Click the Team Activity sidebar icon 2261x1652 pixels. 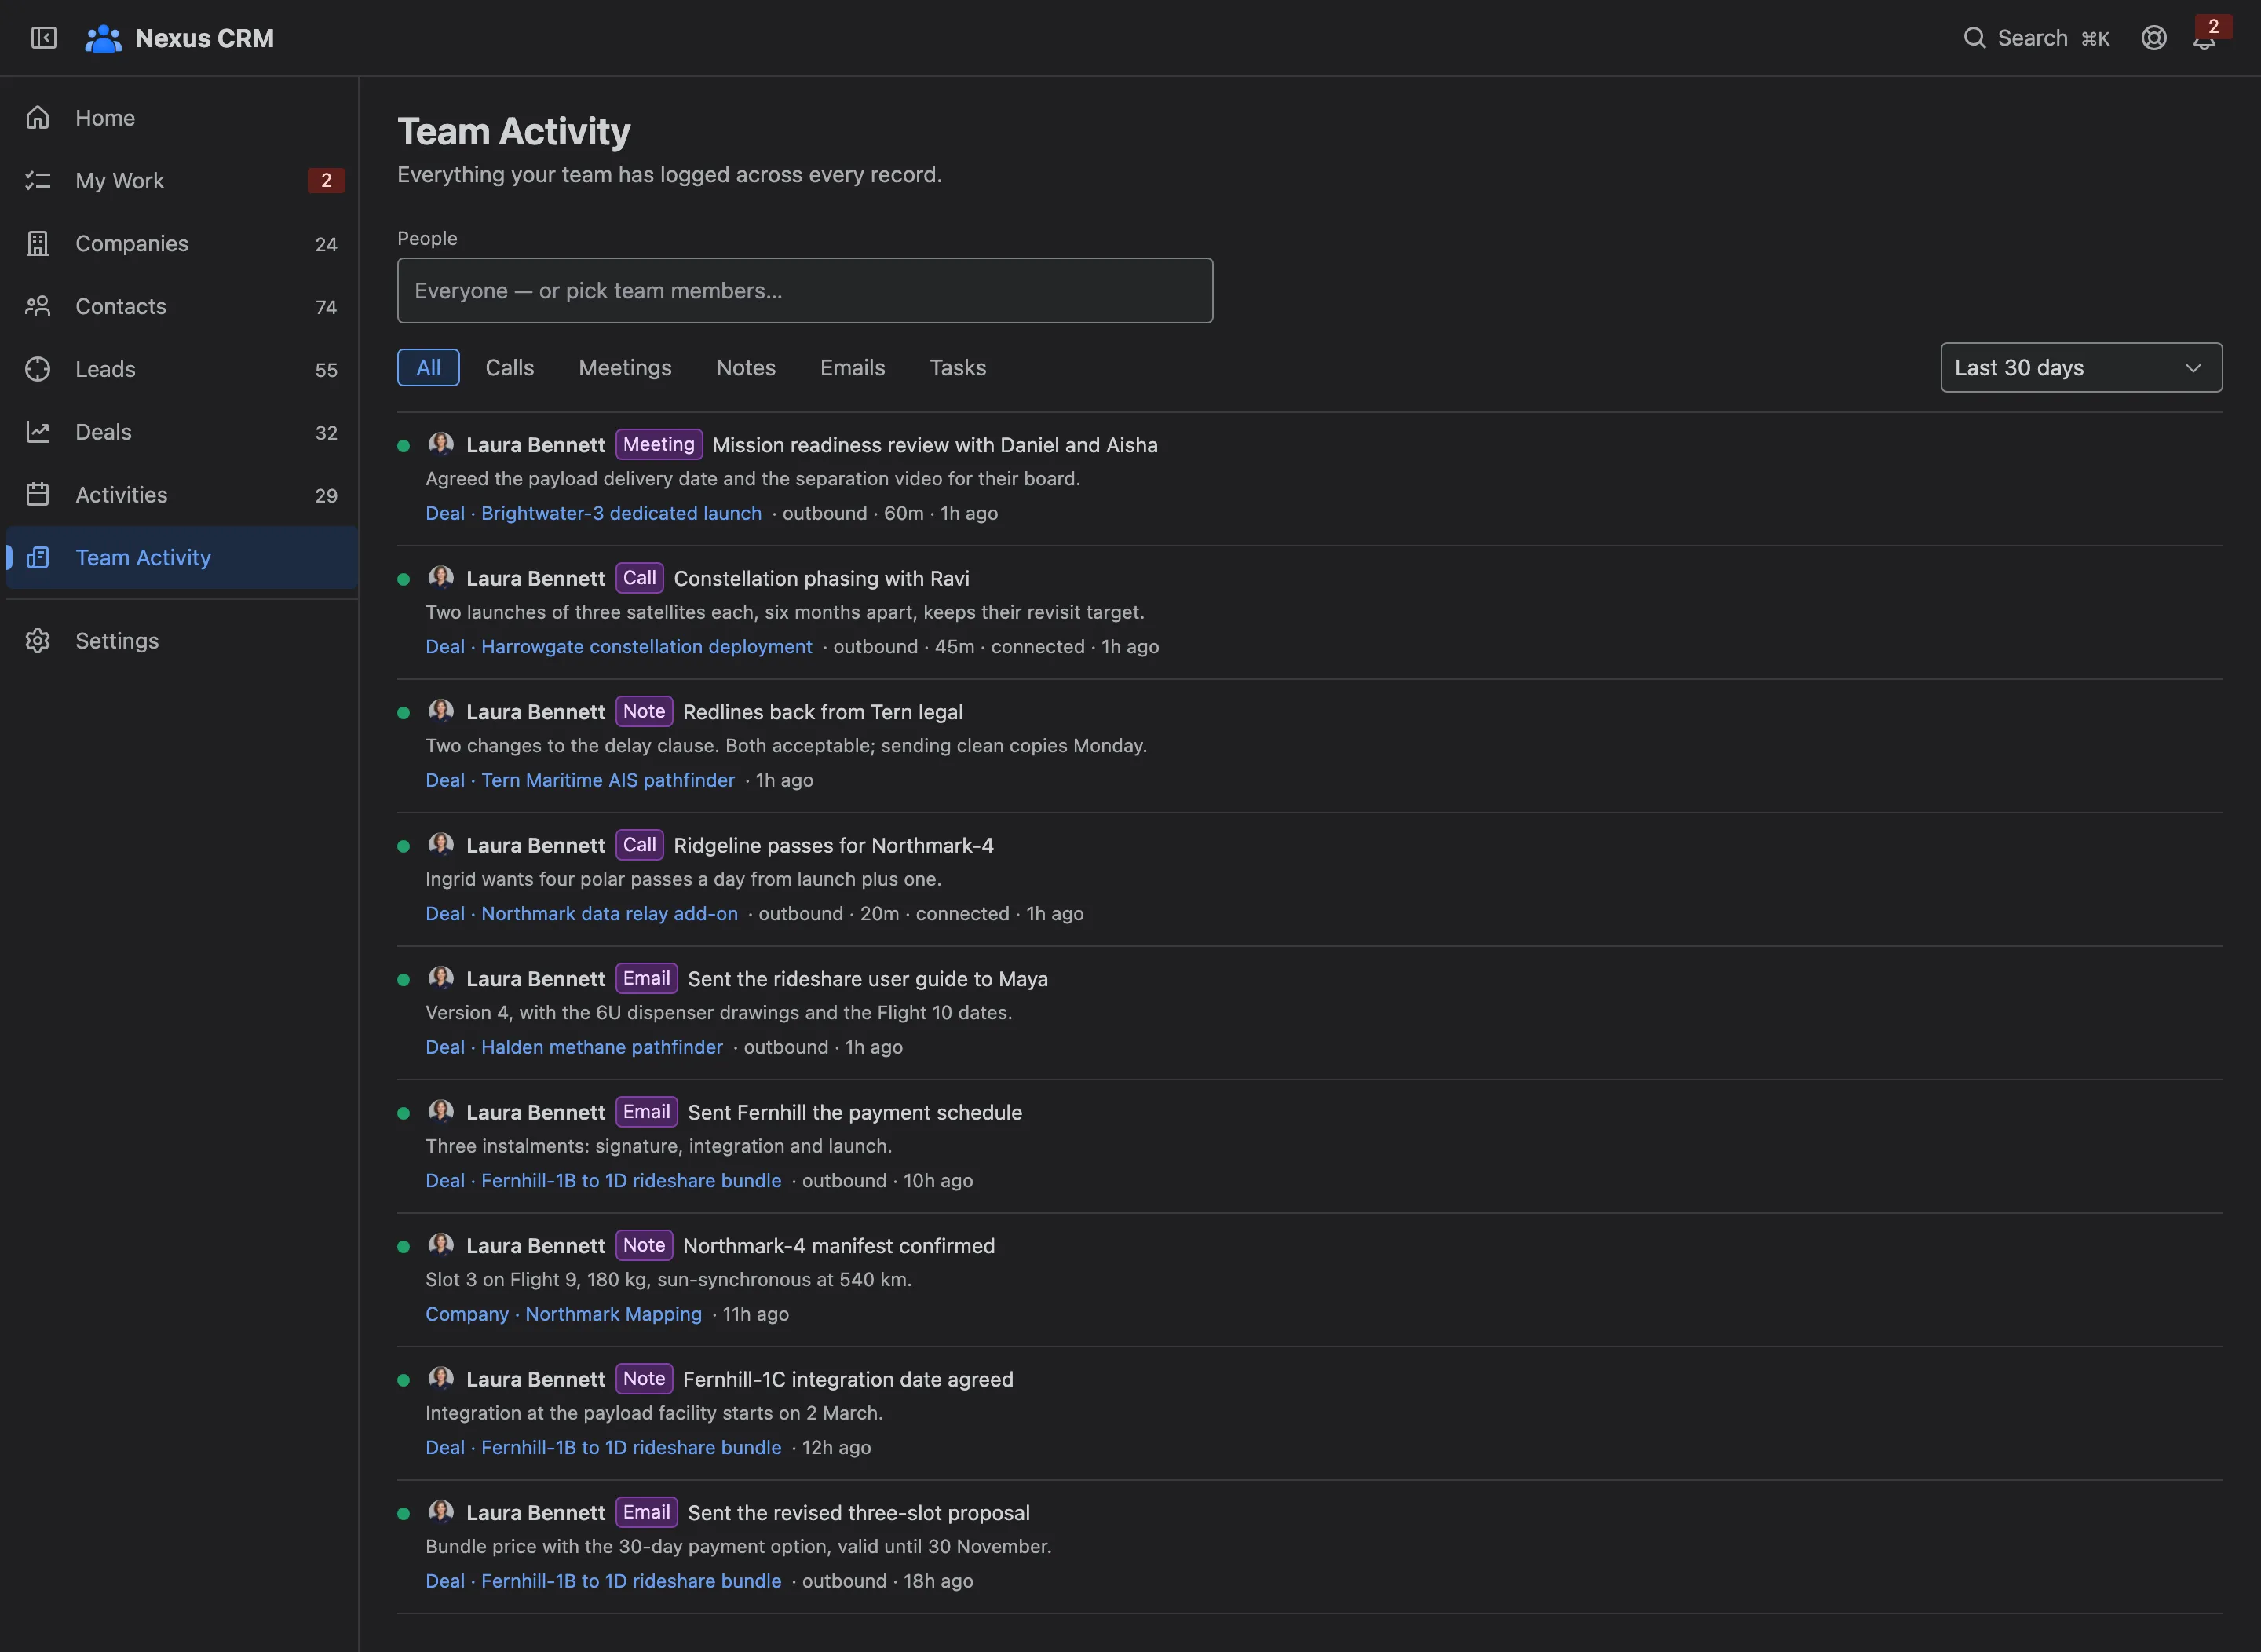[x=38, y=558]
